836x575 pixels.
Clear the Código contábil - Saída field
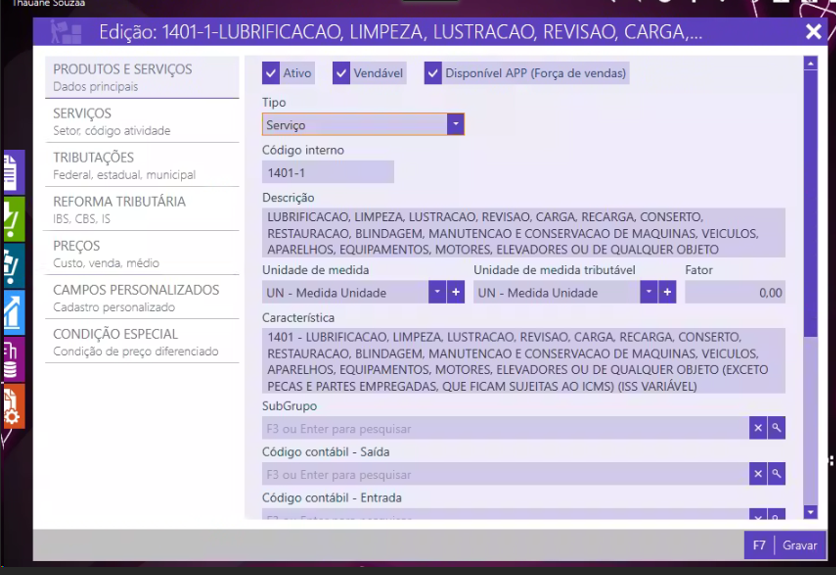(758, 474)
